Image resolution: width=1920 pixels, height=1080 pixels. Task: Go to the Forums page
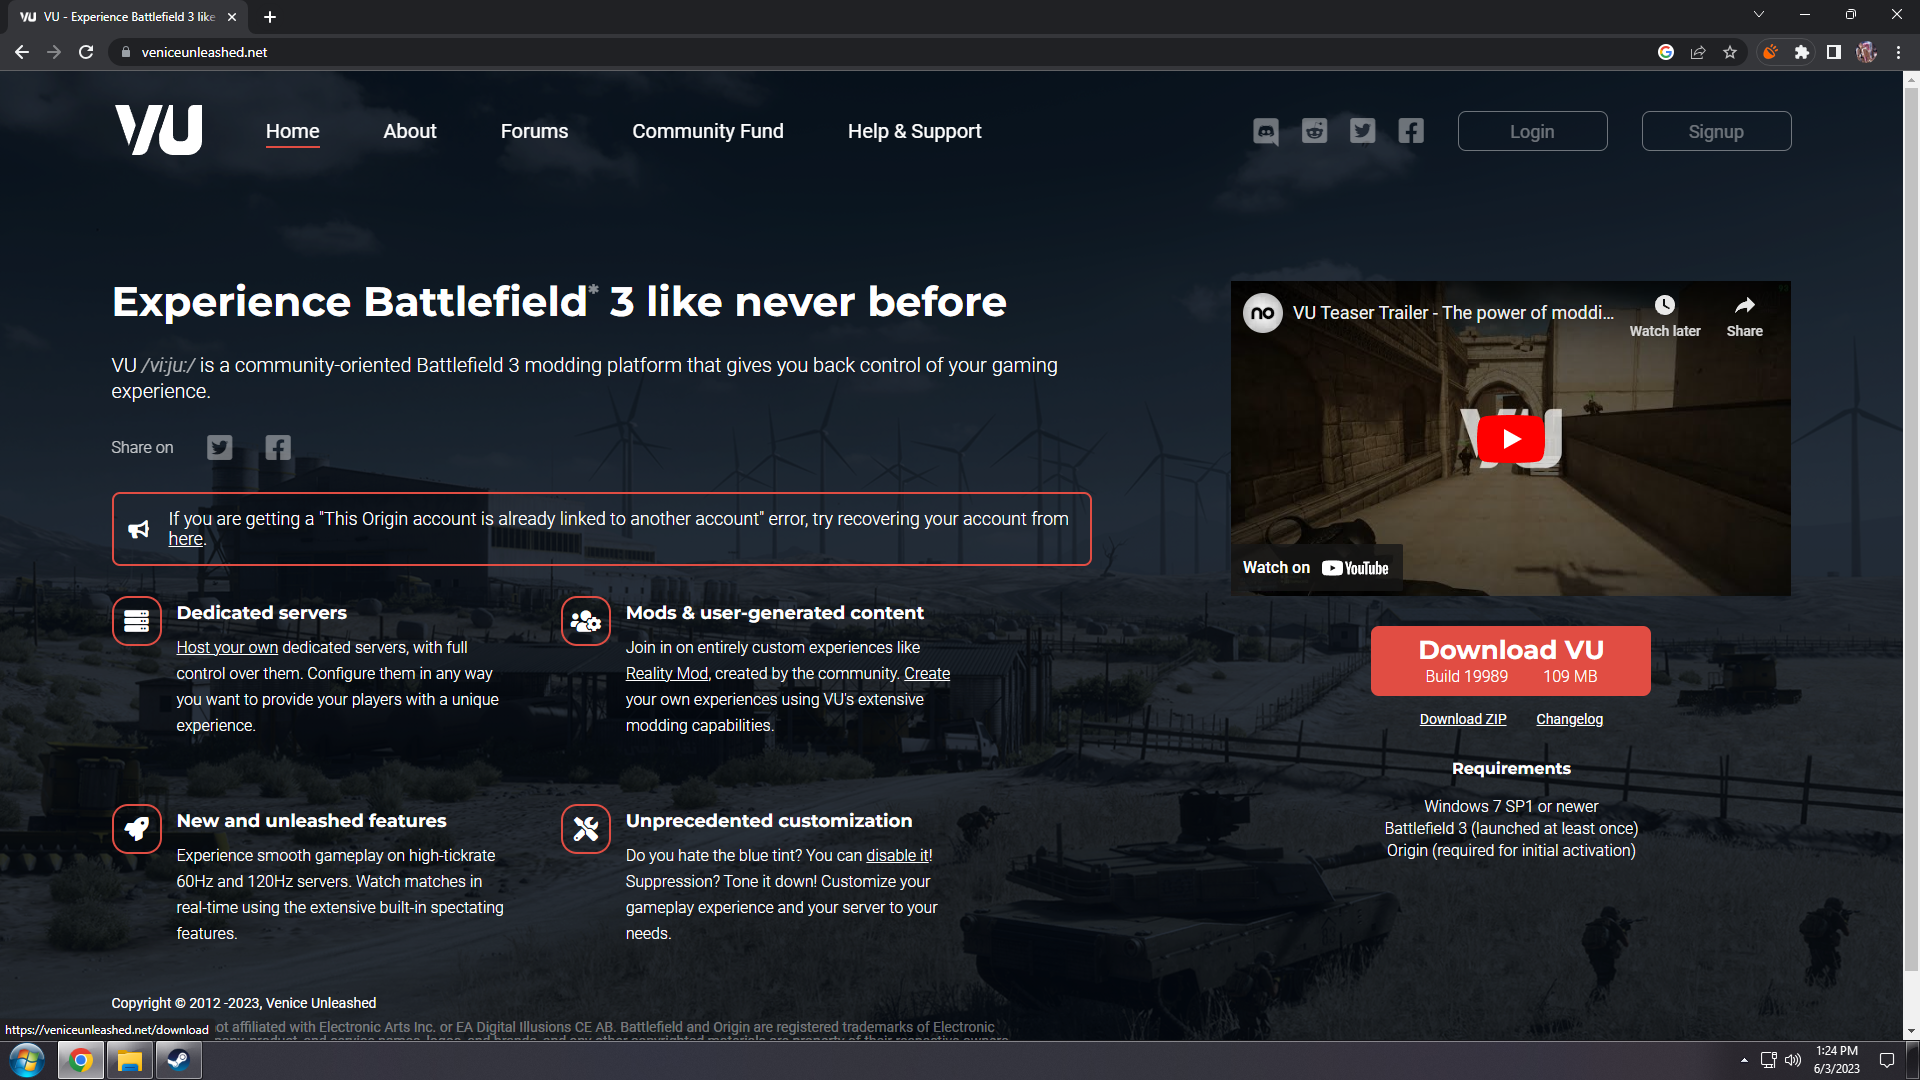pos(534,131)
